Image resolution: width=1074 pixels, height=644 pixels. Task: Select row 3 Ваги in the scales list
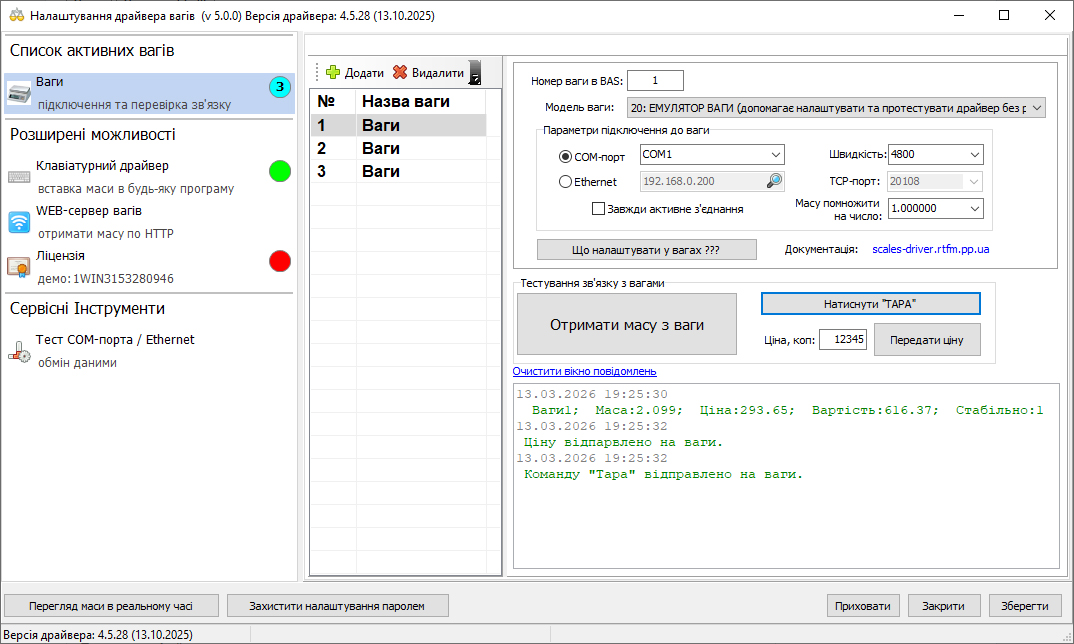point(380,171)
